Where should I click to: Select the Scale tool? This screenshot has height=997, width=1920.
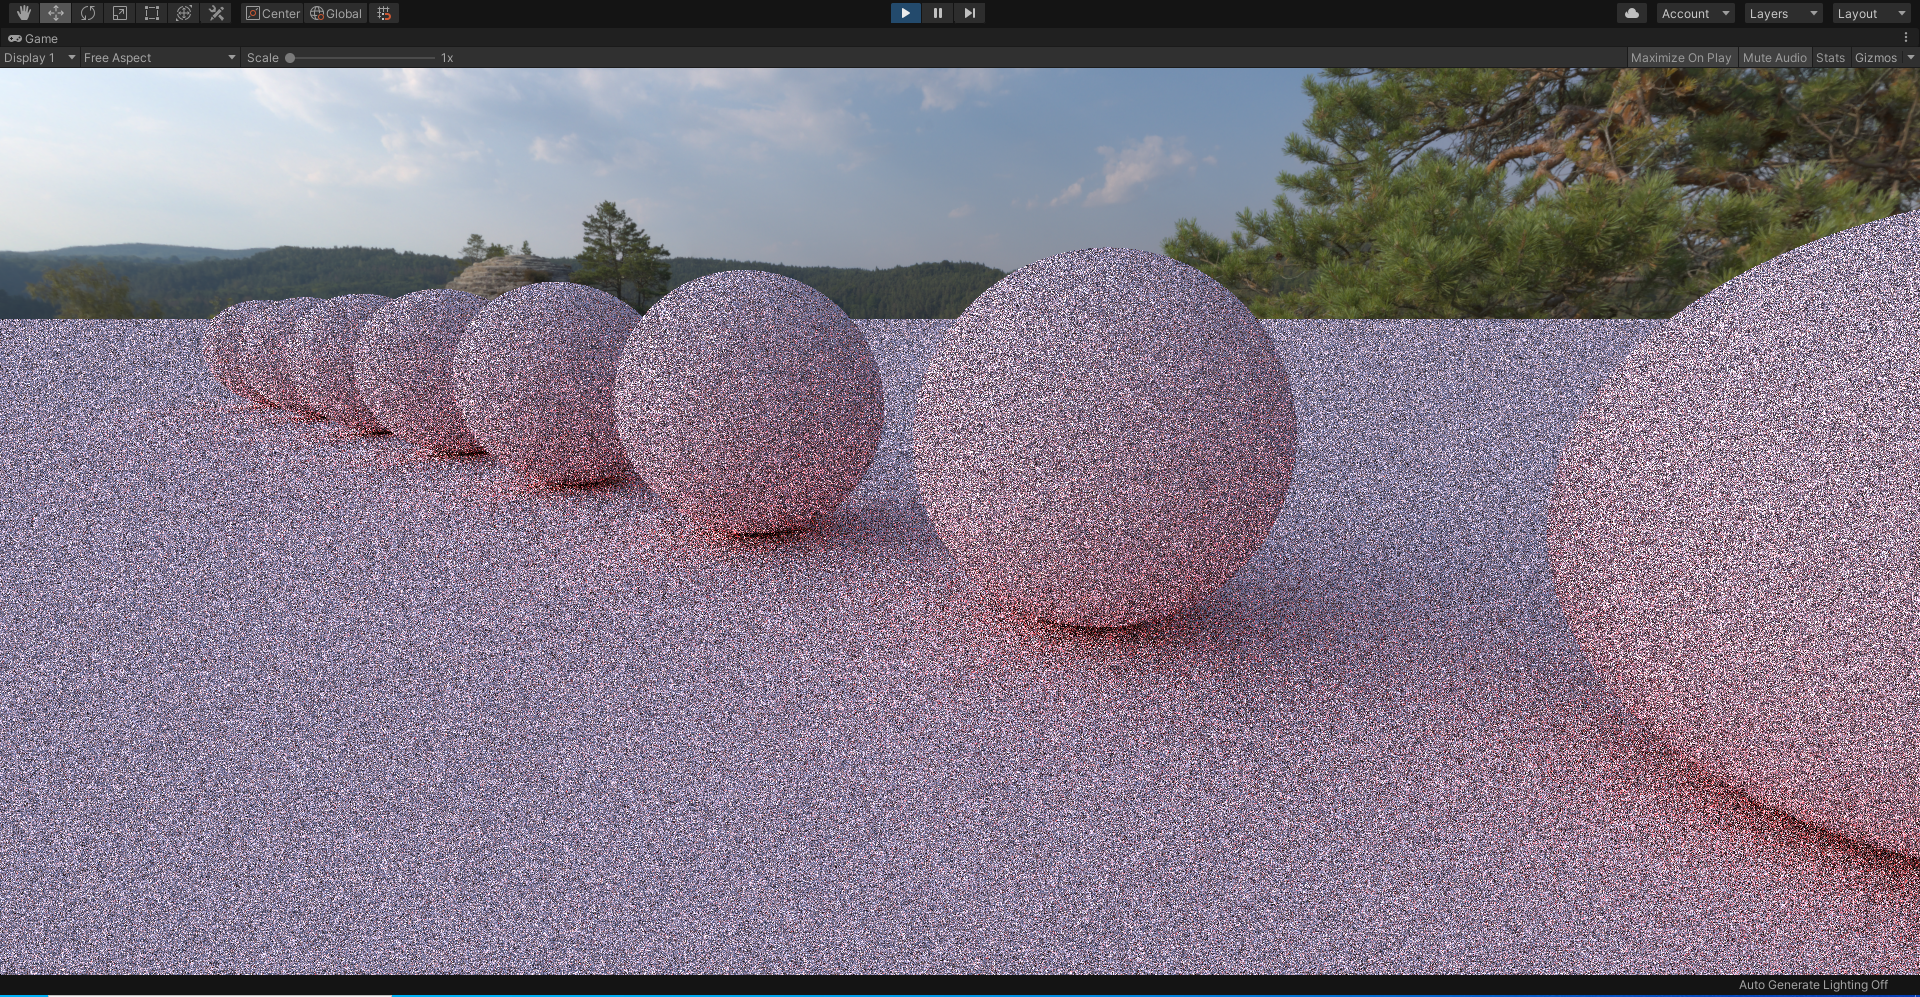click(120, 13)
